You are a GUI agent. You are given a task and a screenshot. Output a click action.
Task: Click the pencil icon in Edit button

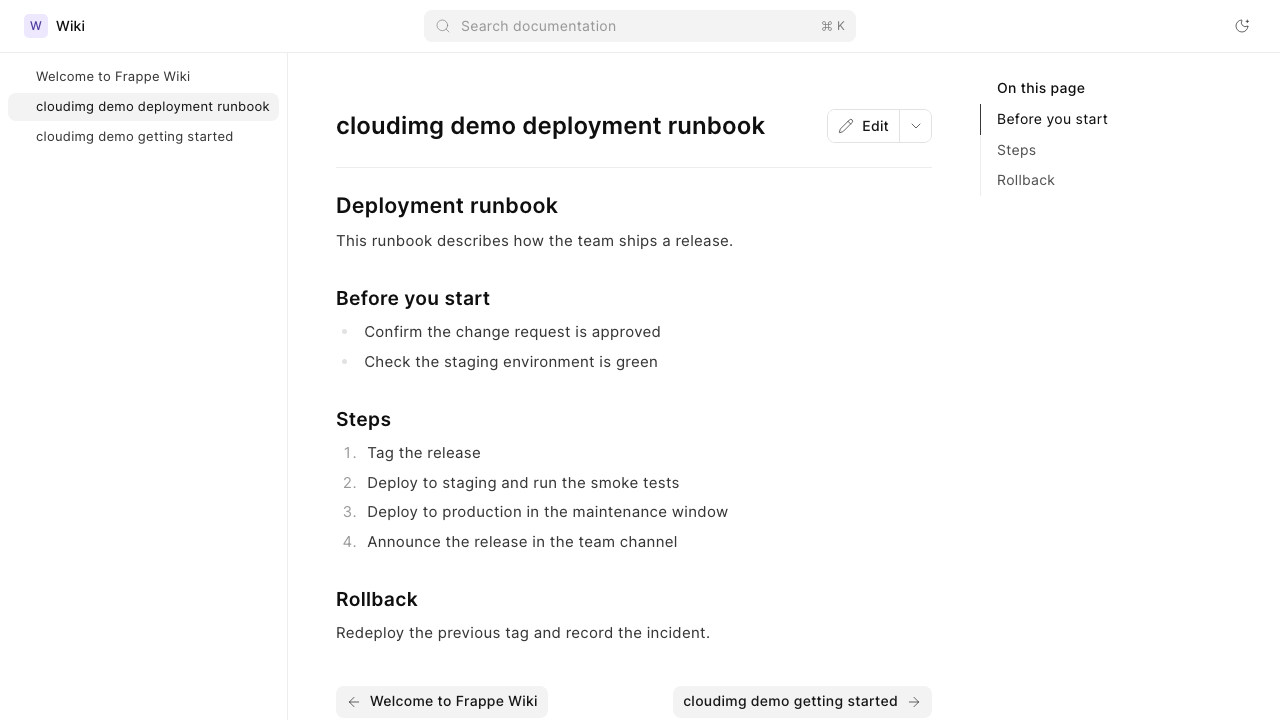846,126
